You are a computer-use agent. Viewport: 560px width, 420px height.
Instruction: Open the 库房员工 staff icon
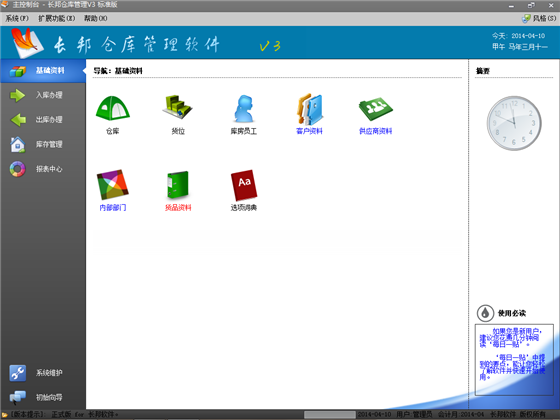coord(244,109)
